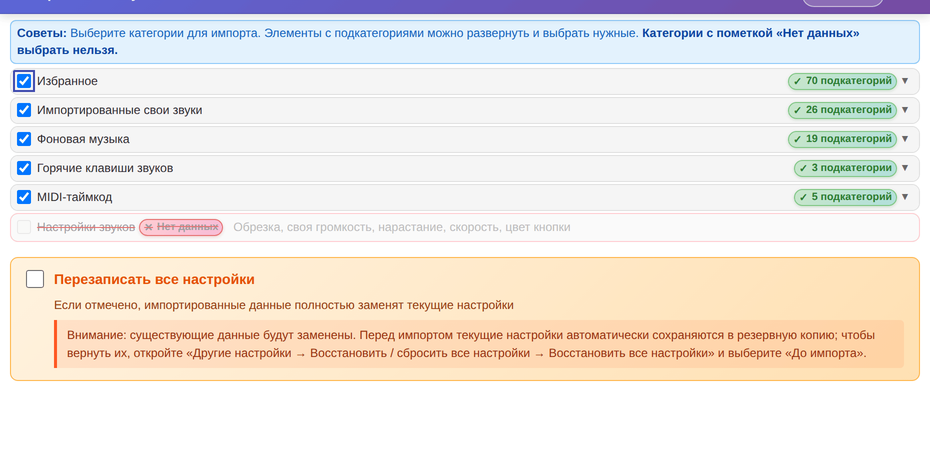The height and width of the screenshot is (449, 930).
Task: Toggle the Горячие клавиши звуков checkbox
Action: (24, 168)
